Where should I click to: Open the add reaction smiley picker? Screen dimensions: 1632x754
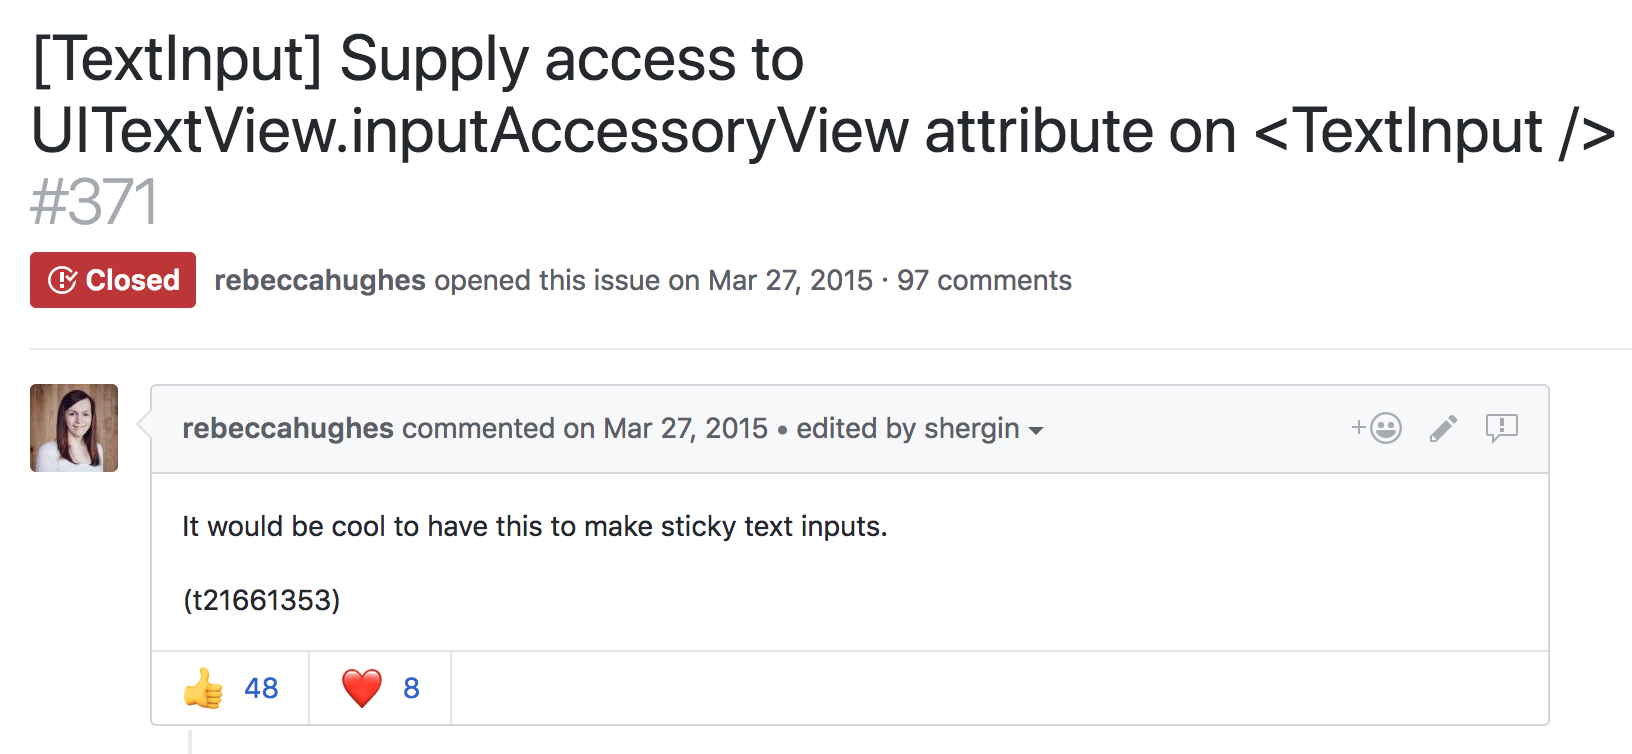click(x=1377, y=428)
